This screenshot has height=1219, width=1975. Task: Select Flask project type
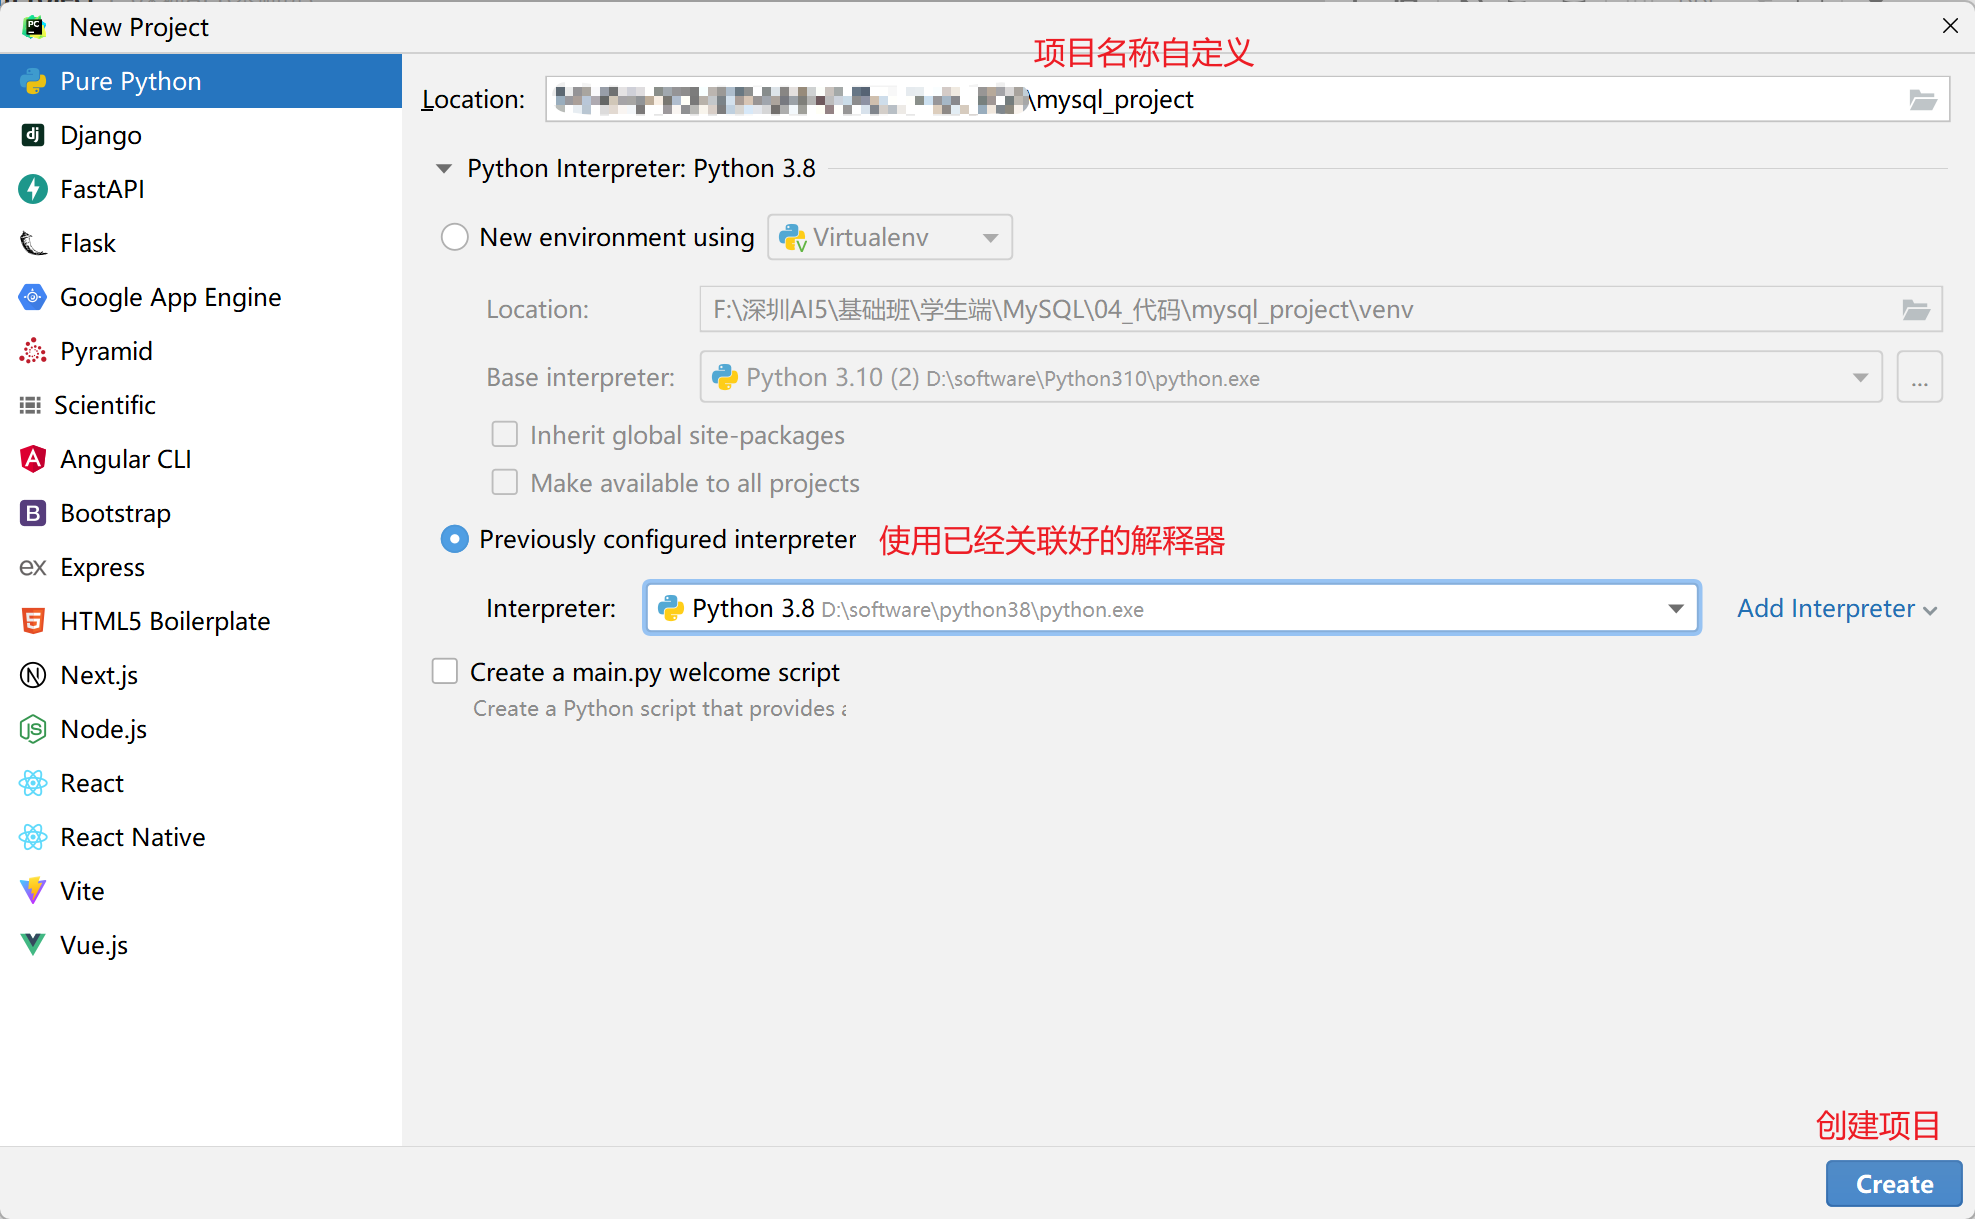(201, 243)
